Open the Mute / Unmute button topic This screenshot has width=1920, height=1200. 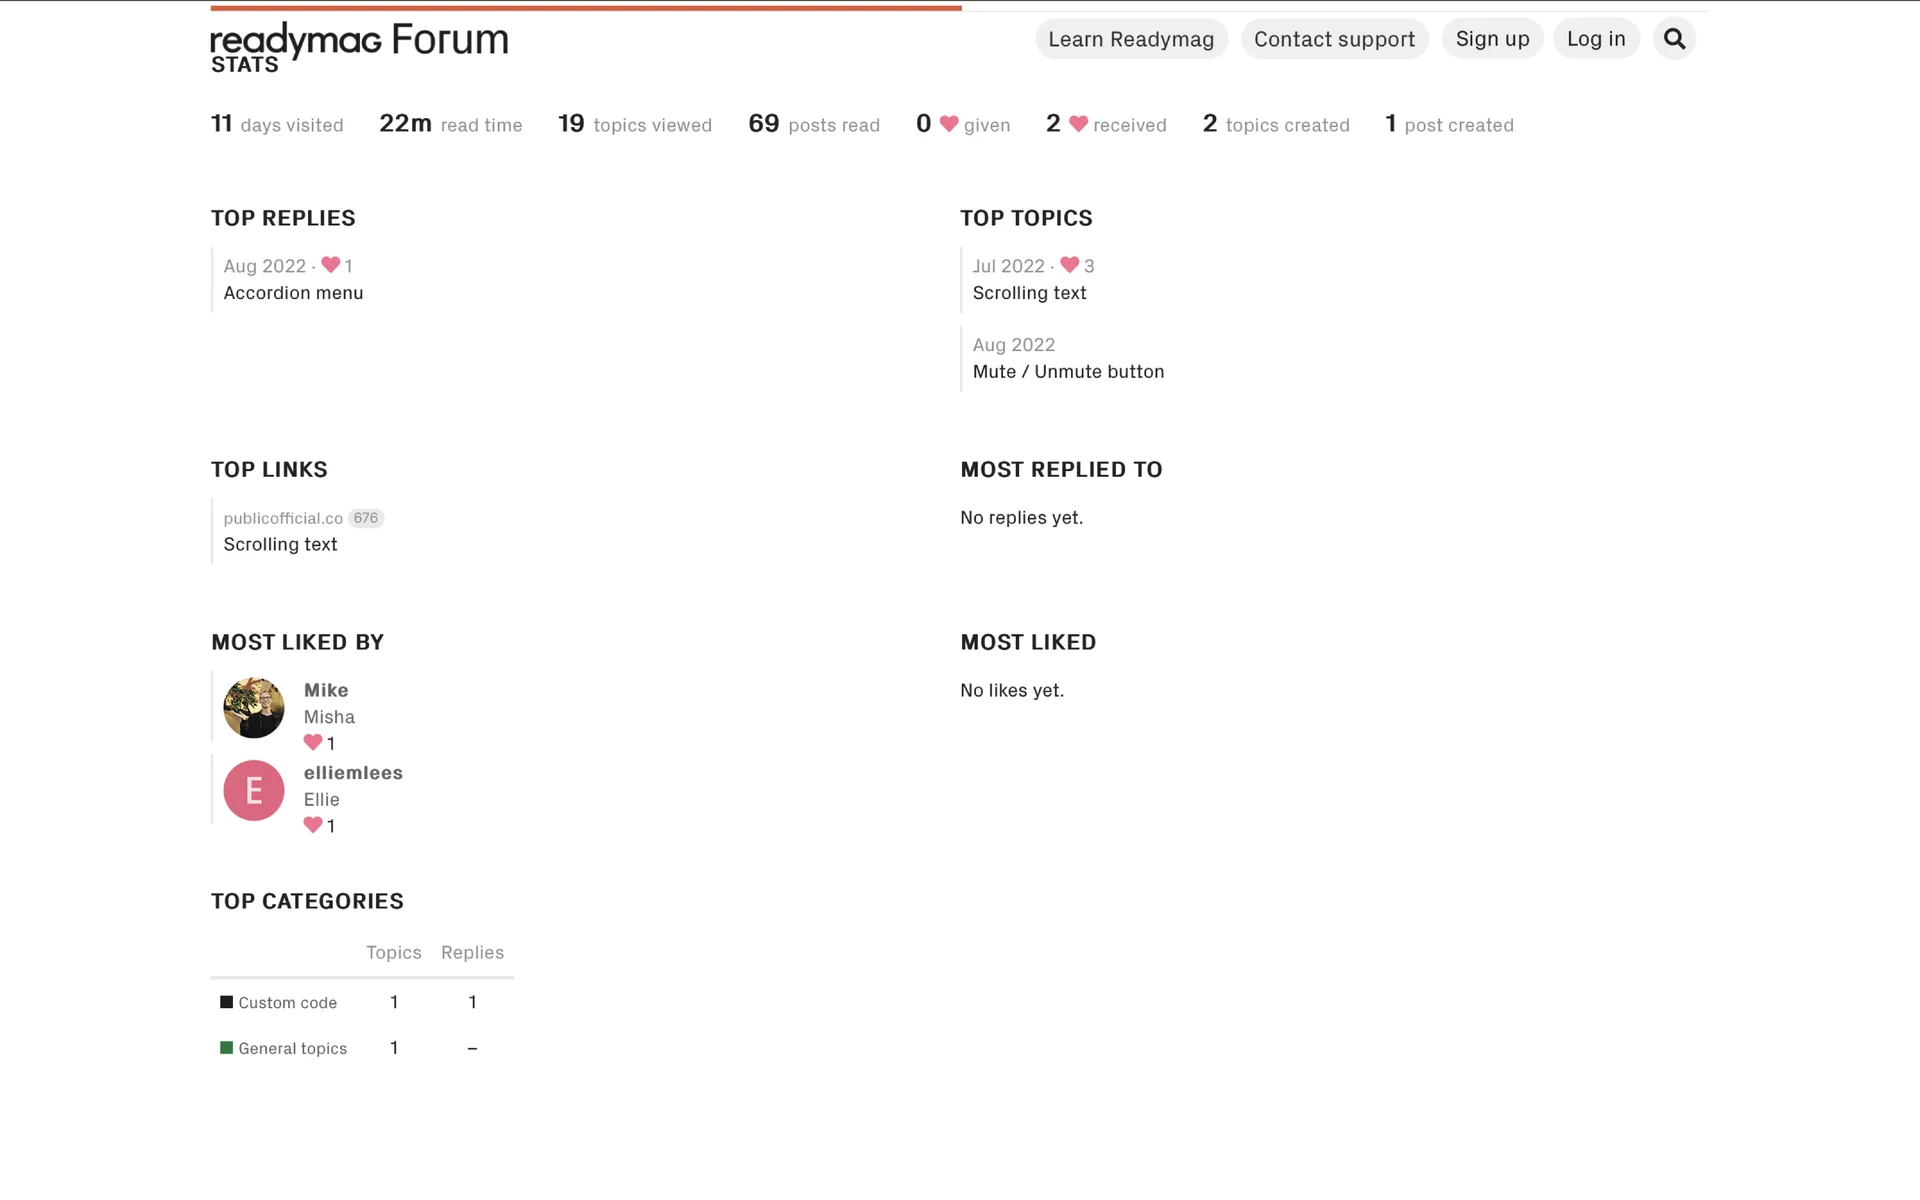coord(1068,372)
